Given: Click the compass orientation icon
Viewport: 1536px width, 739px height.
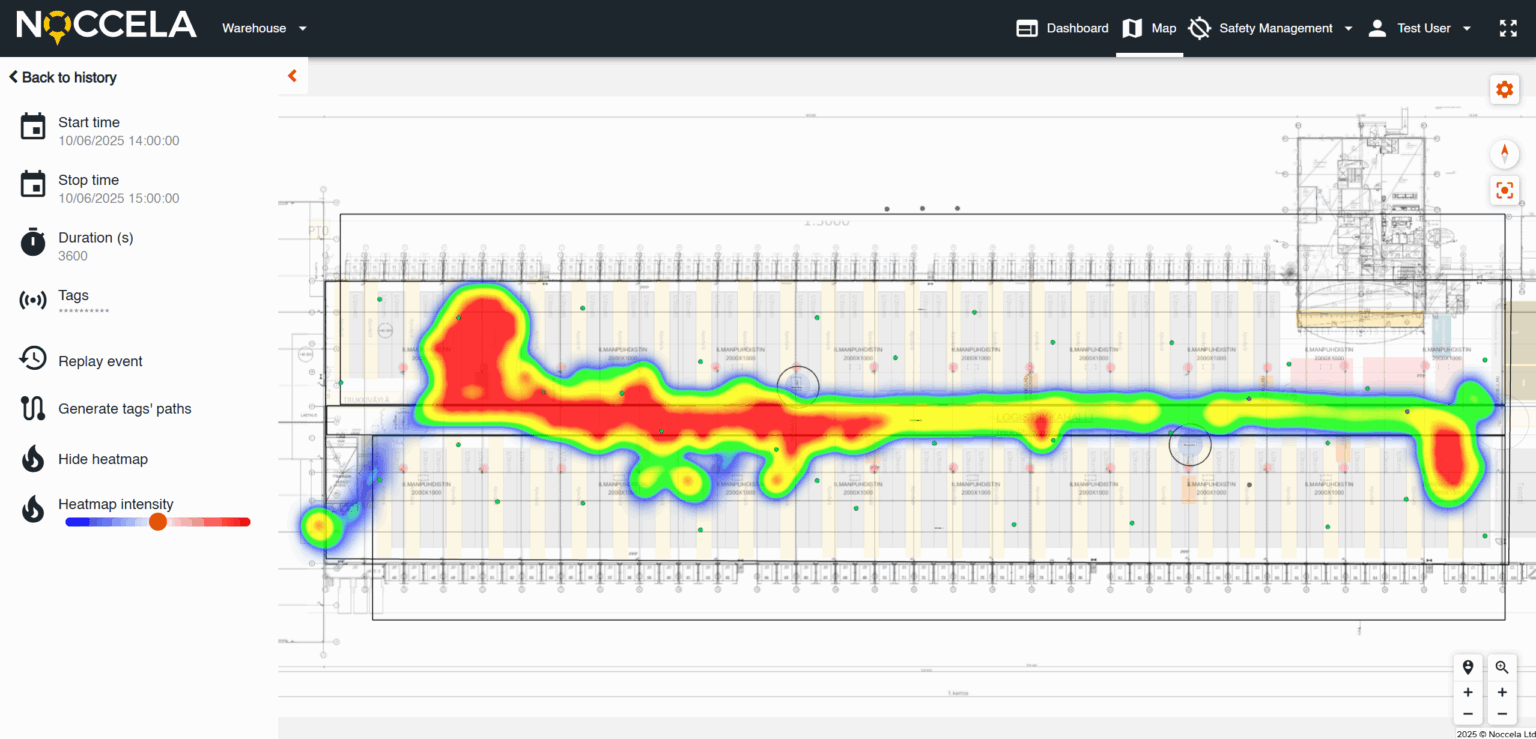Looking at the screenshot, I should [x=1504, y=153].
